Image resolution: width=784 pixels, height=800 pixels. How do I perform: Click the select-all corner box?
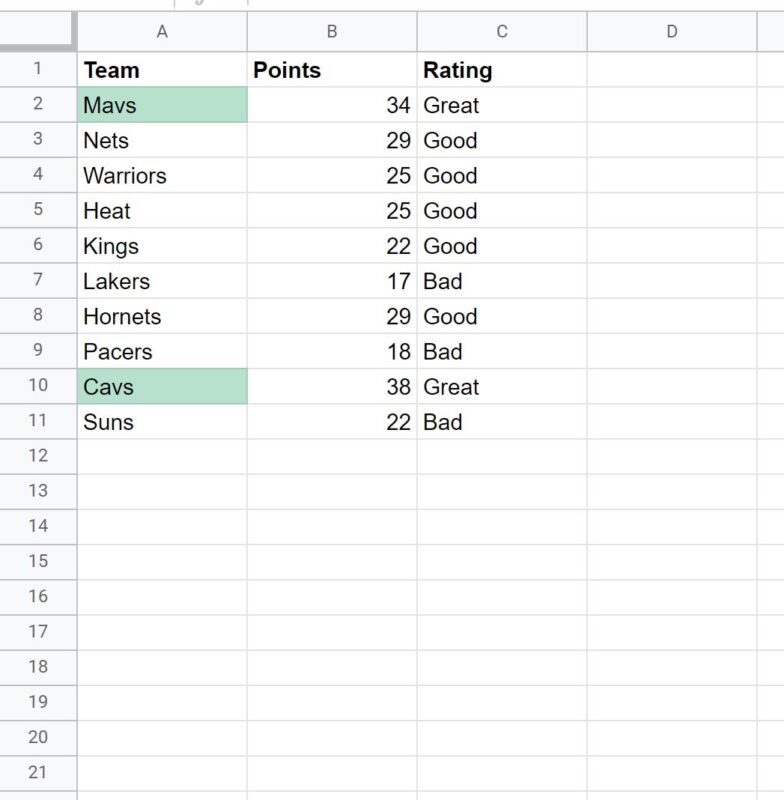click(x=38, y=31)
